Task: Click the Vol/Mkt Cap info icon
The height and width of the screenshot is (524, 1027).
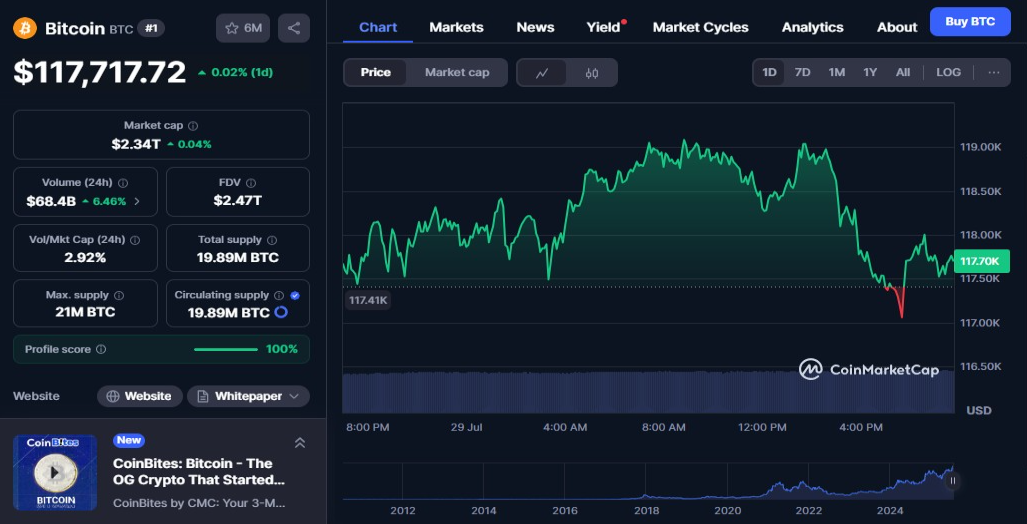Action: pos(135,240)
